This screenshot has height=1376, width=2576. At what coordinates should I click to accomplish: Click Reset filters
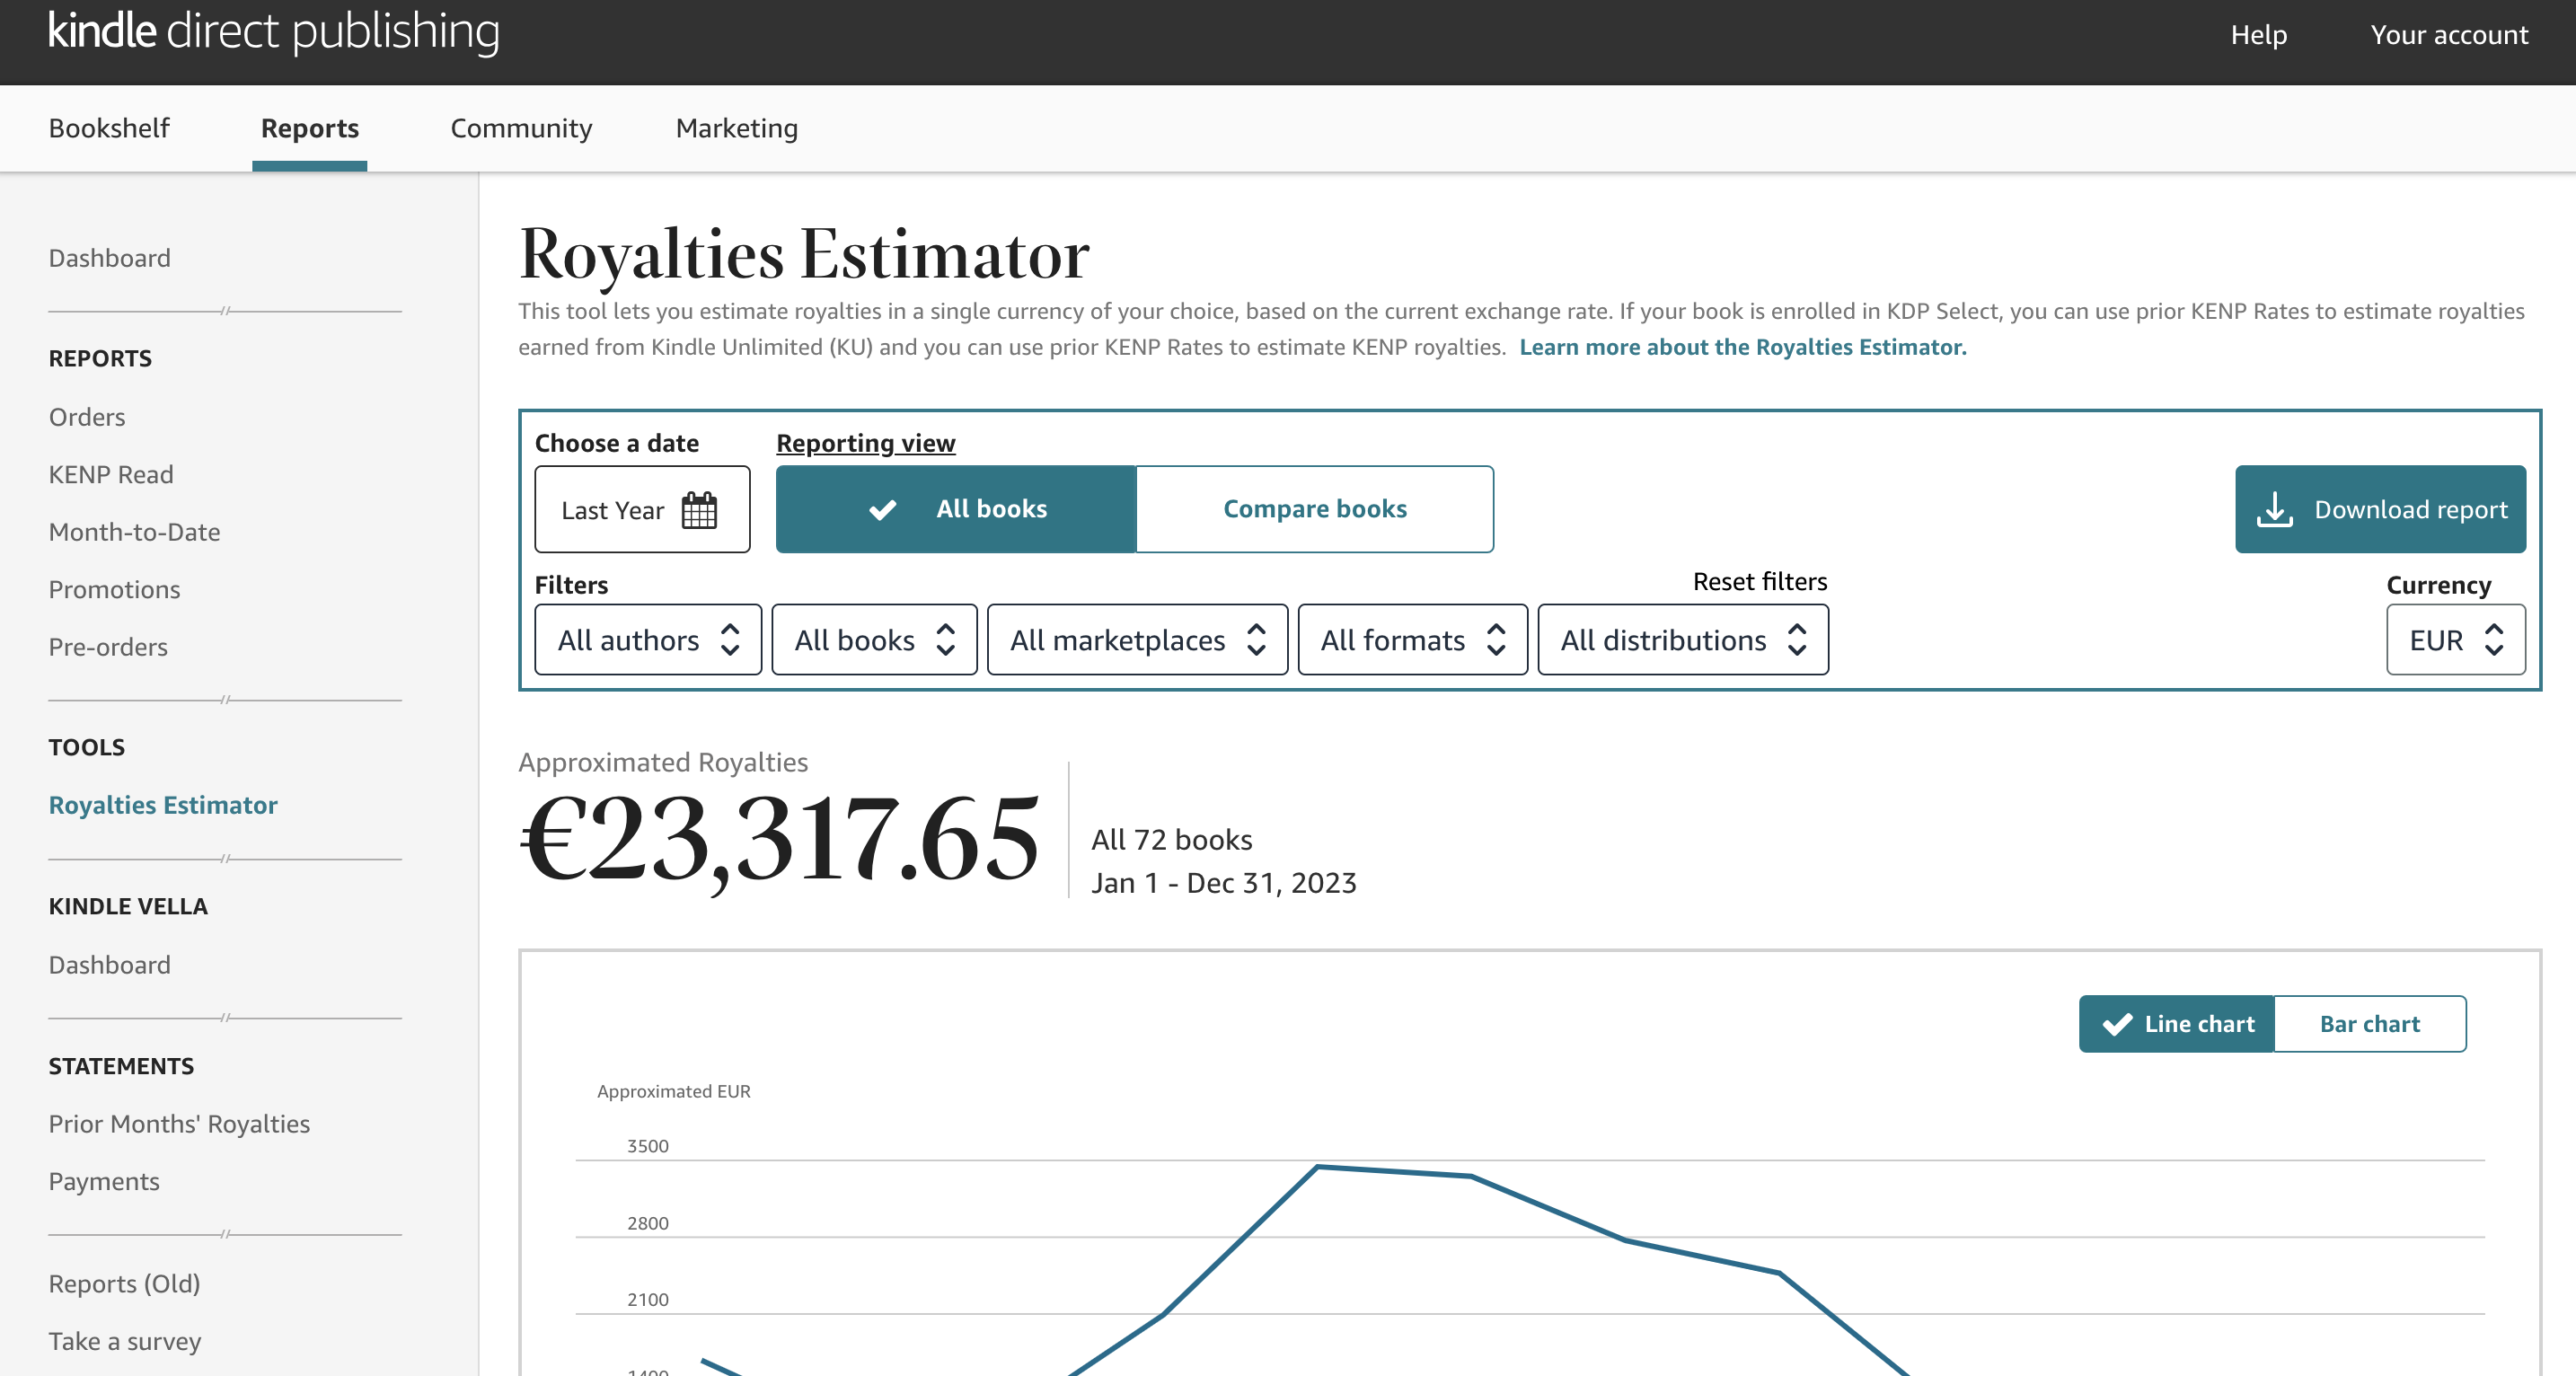click(1759, 581)
